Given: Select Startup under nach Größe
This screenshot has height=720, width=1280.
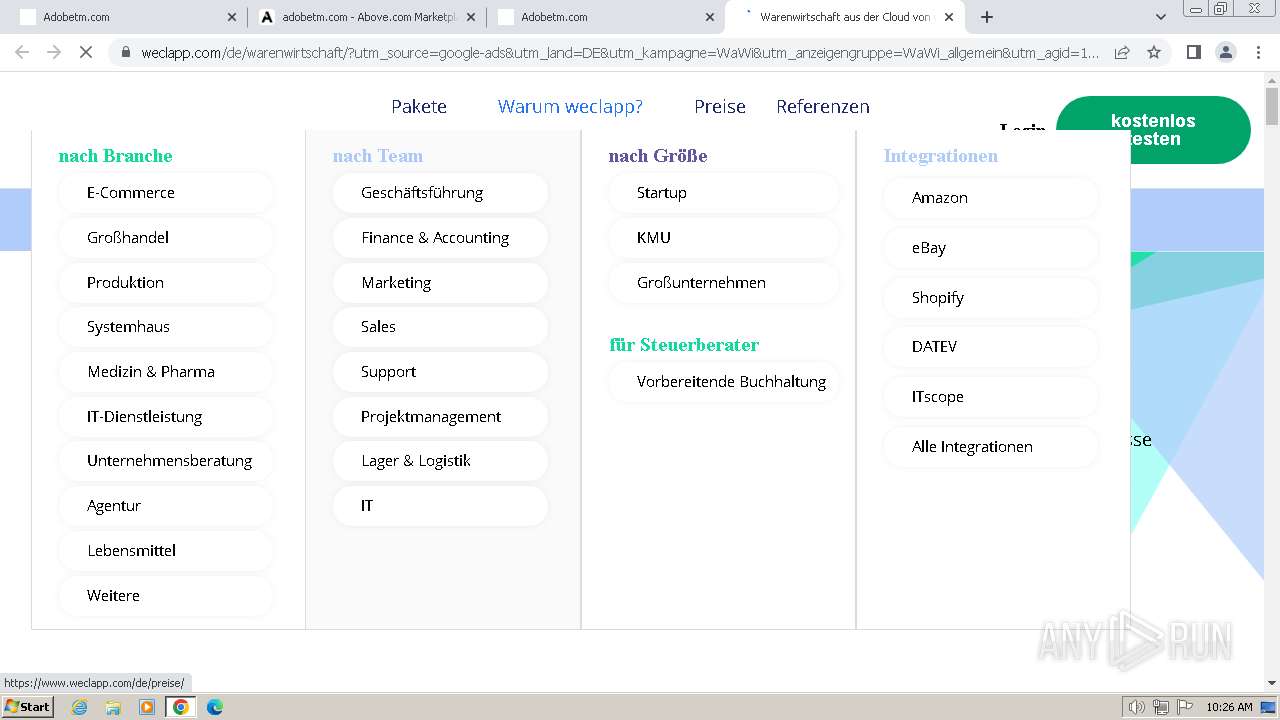Looking at the screenshot, I should point(724,193).
